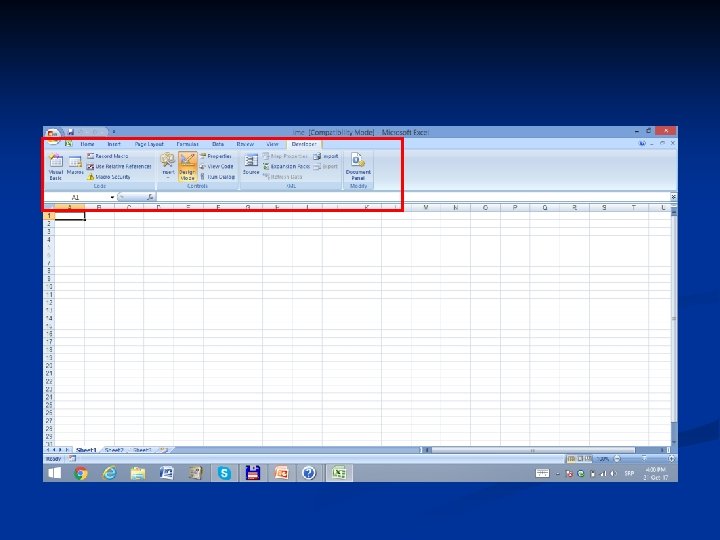The image size is (720, 540).
Task: Switch to Sheet2 tab
Action: tap(114, 450)
